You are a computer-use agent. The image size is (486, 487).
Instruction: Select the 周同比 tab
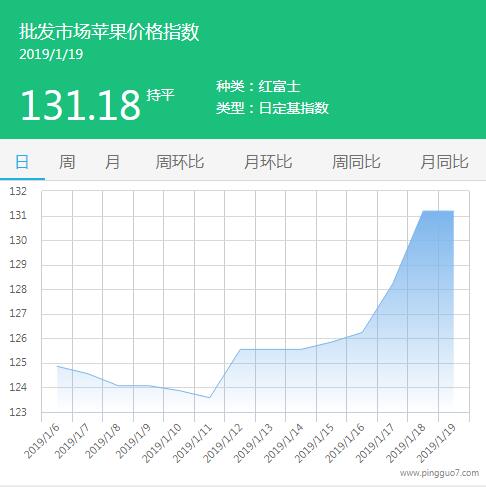356,162
